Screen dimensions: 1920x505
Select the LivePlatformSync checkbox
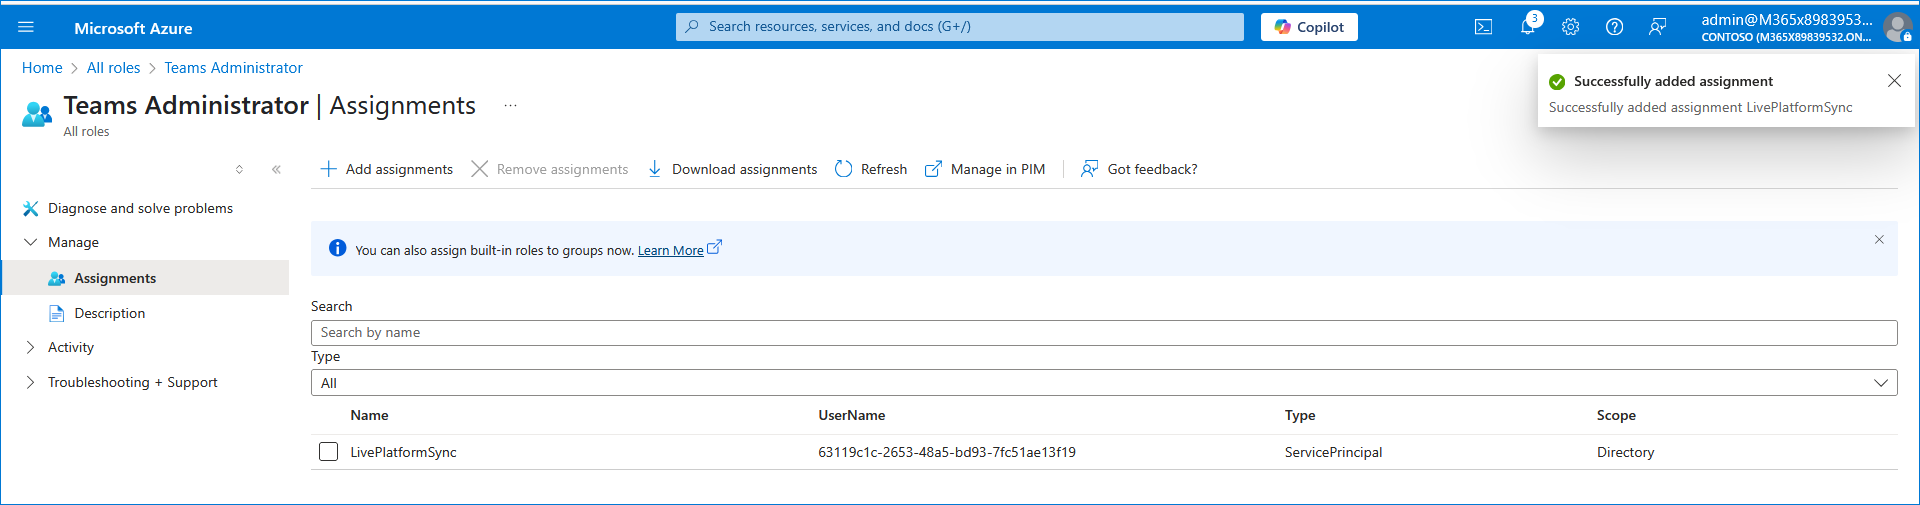tap(328, 452)
